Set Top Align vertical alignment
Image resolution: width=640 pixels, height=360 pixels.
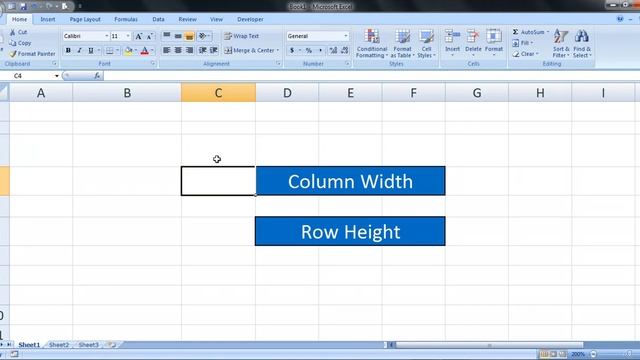tap(167, 36)
